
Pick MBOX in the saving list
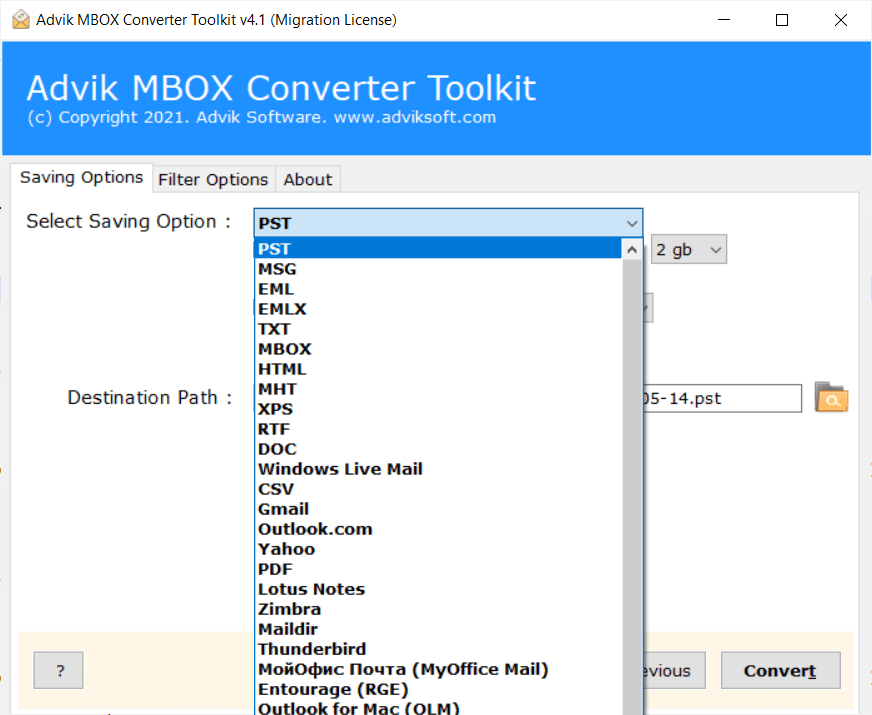(438, 349)
